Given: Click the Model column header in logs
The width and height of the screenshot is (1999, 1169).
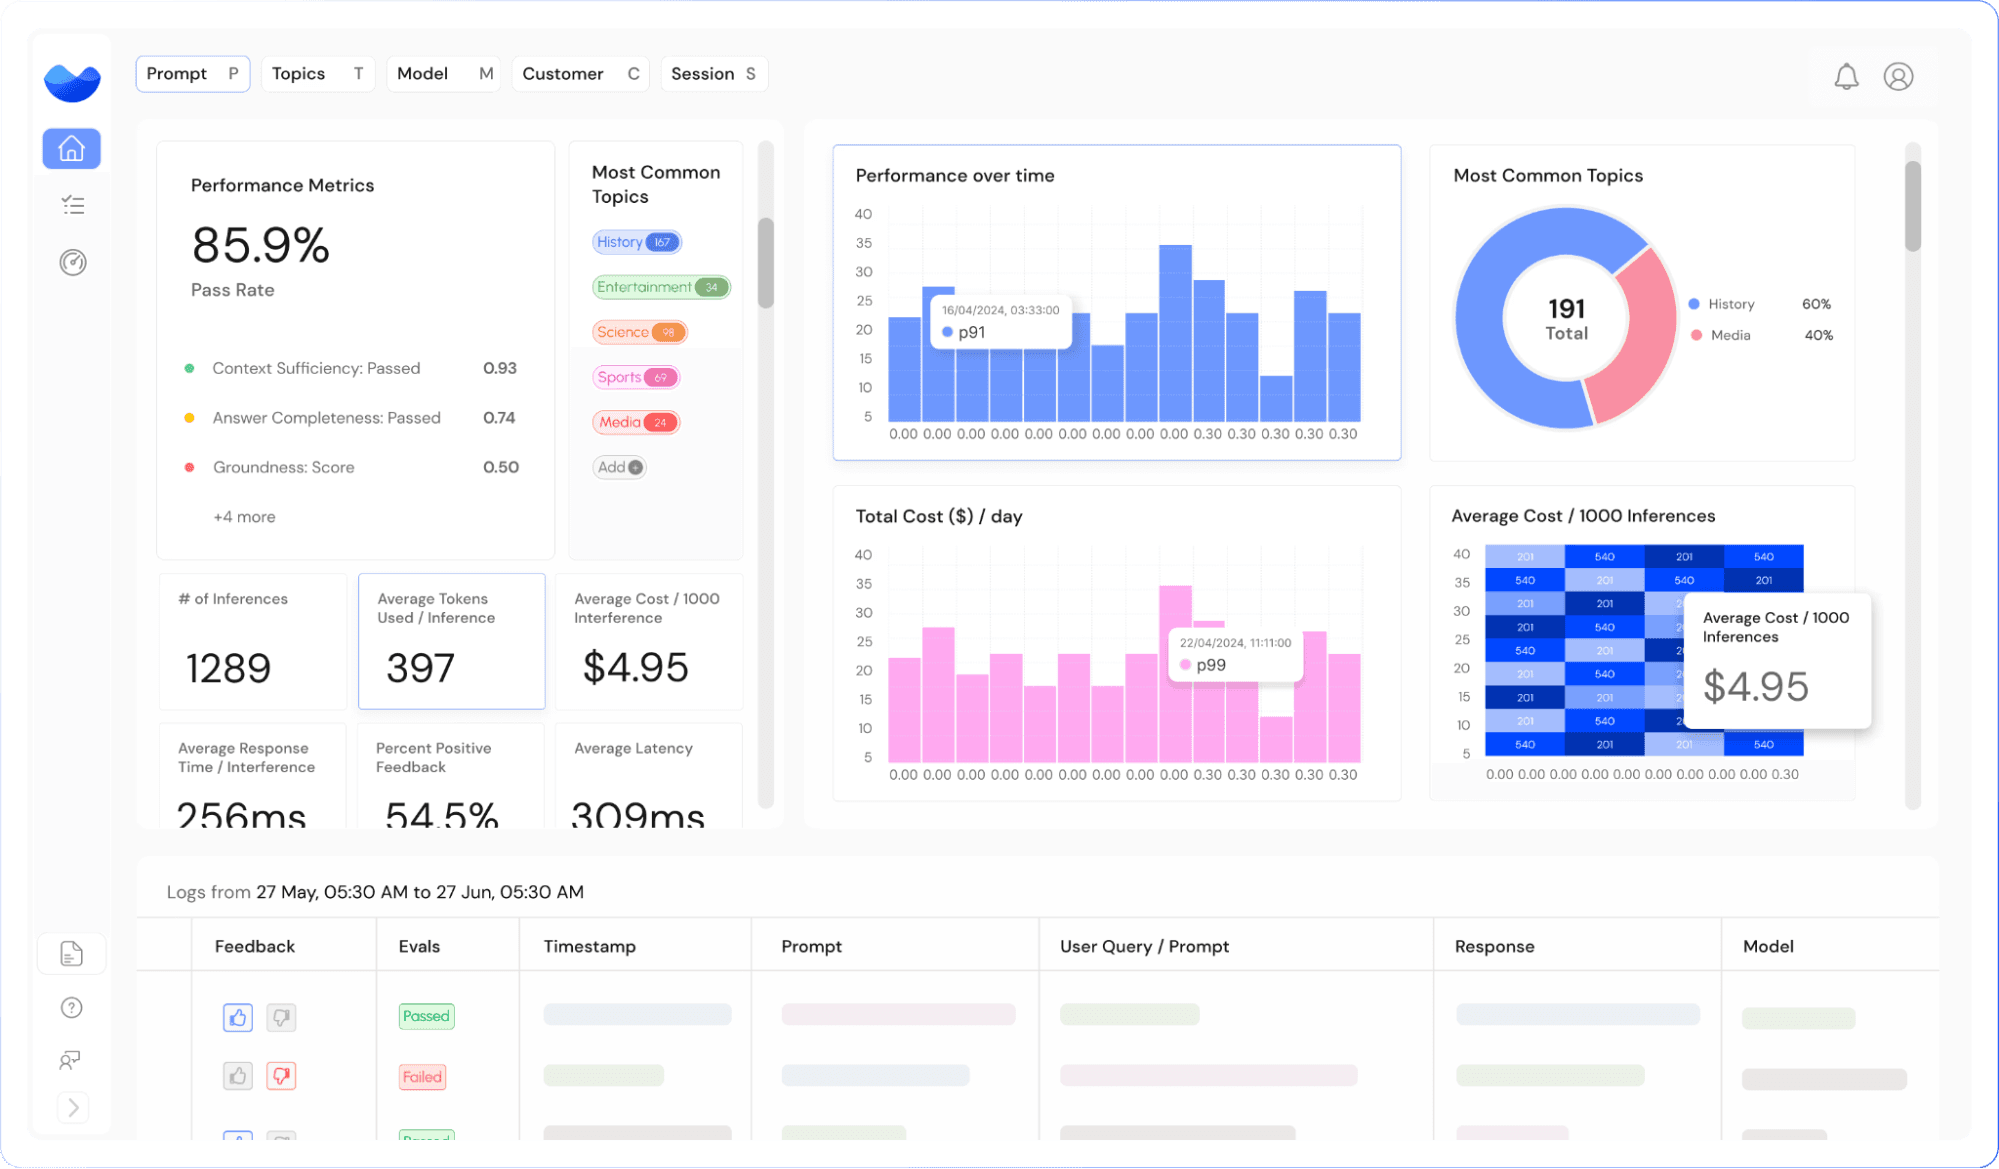Looking at the screenshot, I should click(1768, 946).
